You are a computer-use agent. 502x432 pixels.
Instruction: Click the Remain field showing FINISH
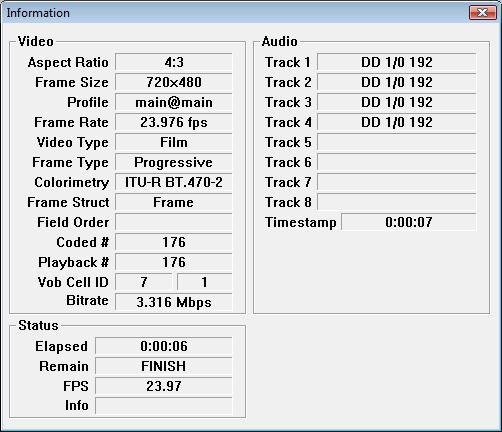point(164,366)
